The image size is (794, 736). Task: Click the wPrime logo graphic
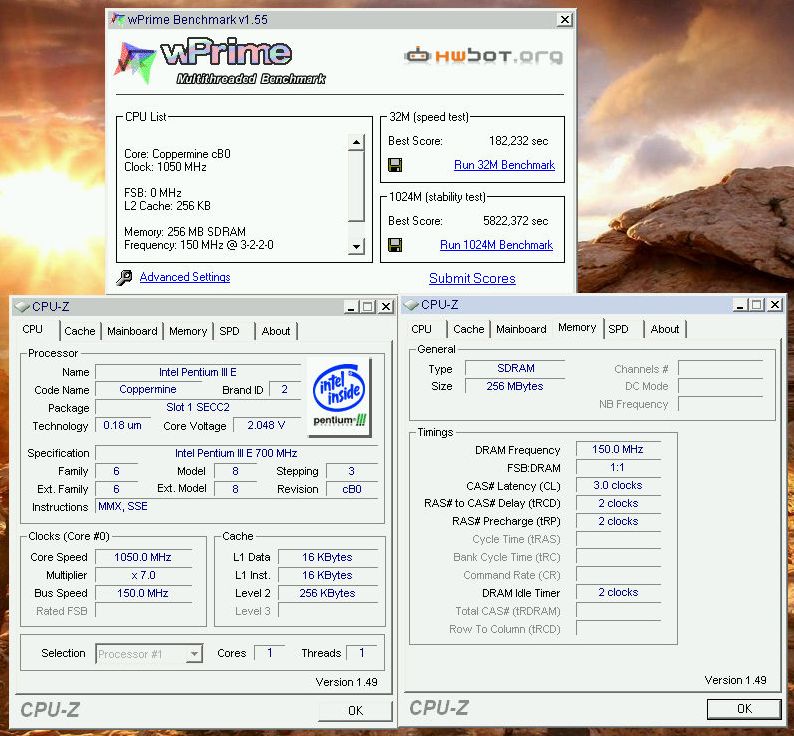(x=220, y=61)
